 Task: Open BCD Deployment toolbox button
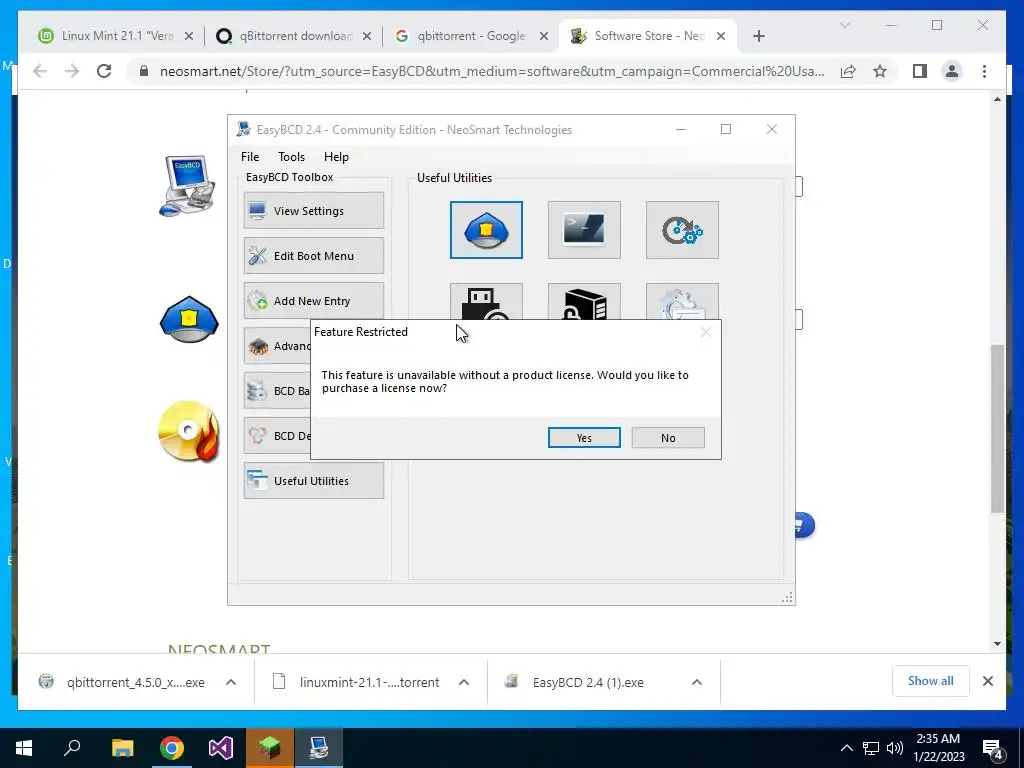(x=278, y=436)
